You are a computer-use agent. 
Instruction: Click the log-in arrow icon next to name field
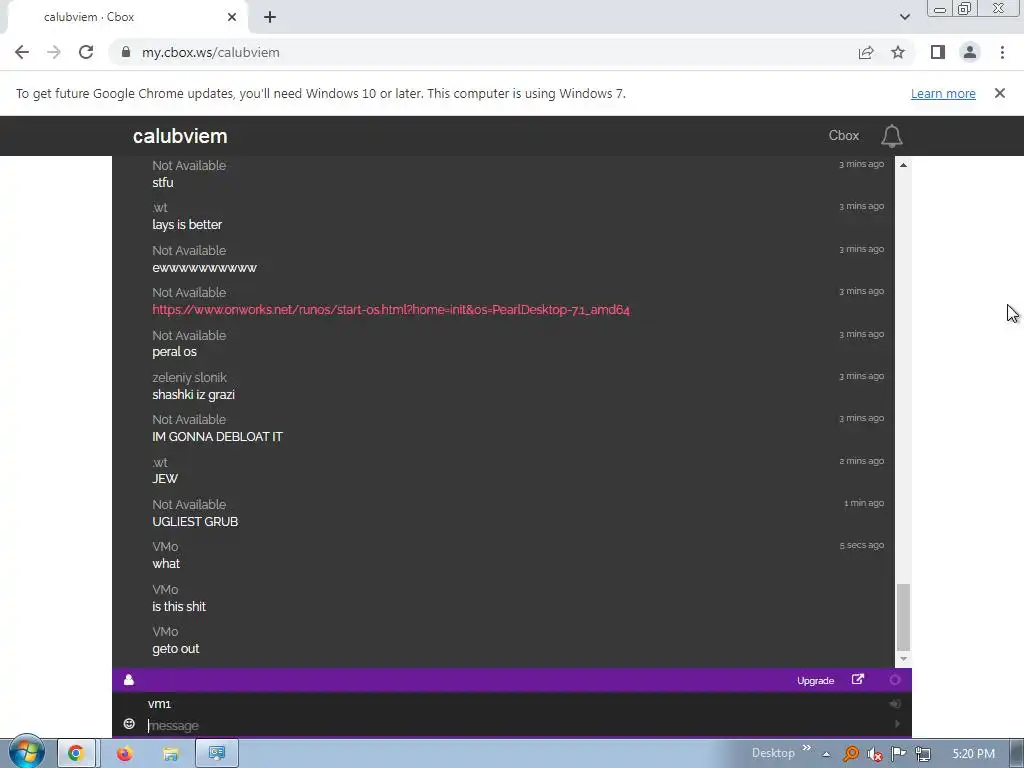(895, 703)
